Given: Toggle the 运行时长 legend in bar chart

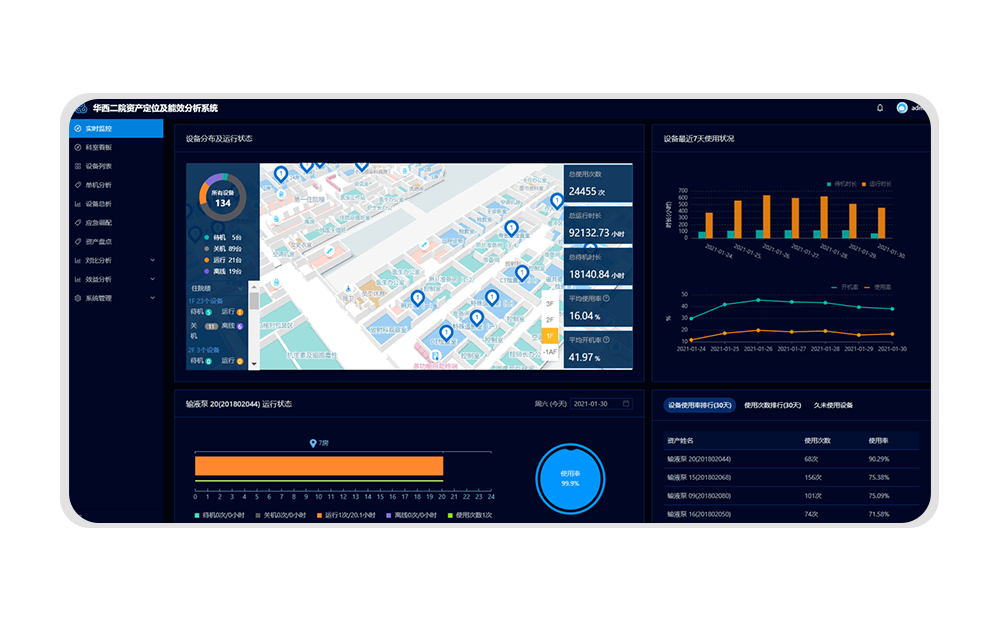Looking at the screenshot, I should coord(872,184).
